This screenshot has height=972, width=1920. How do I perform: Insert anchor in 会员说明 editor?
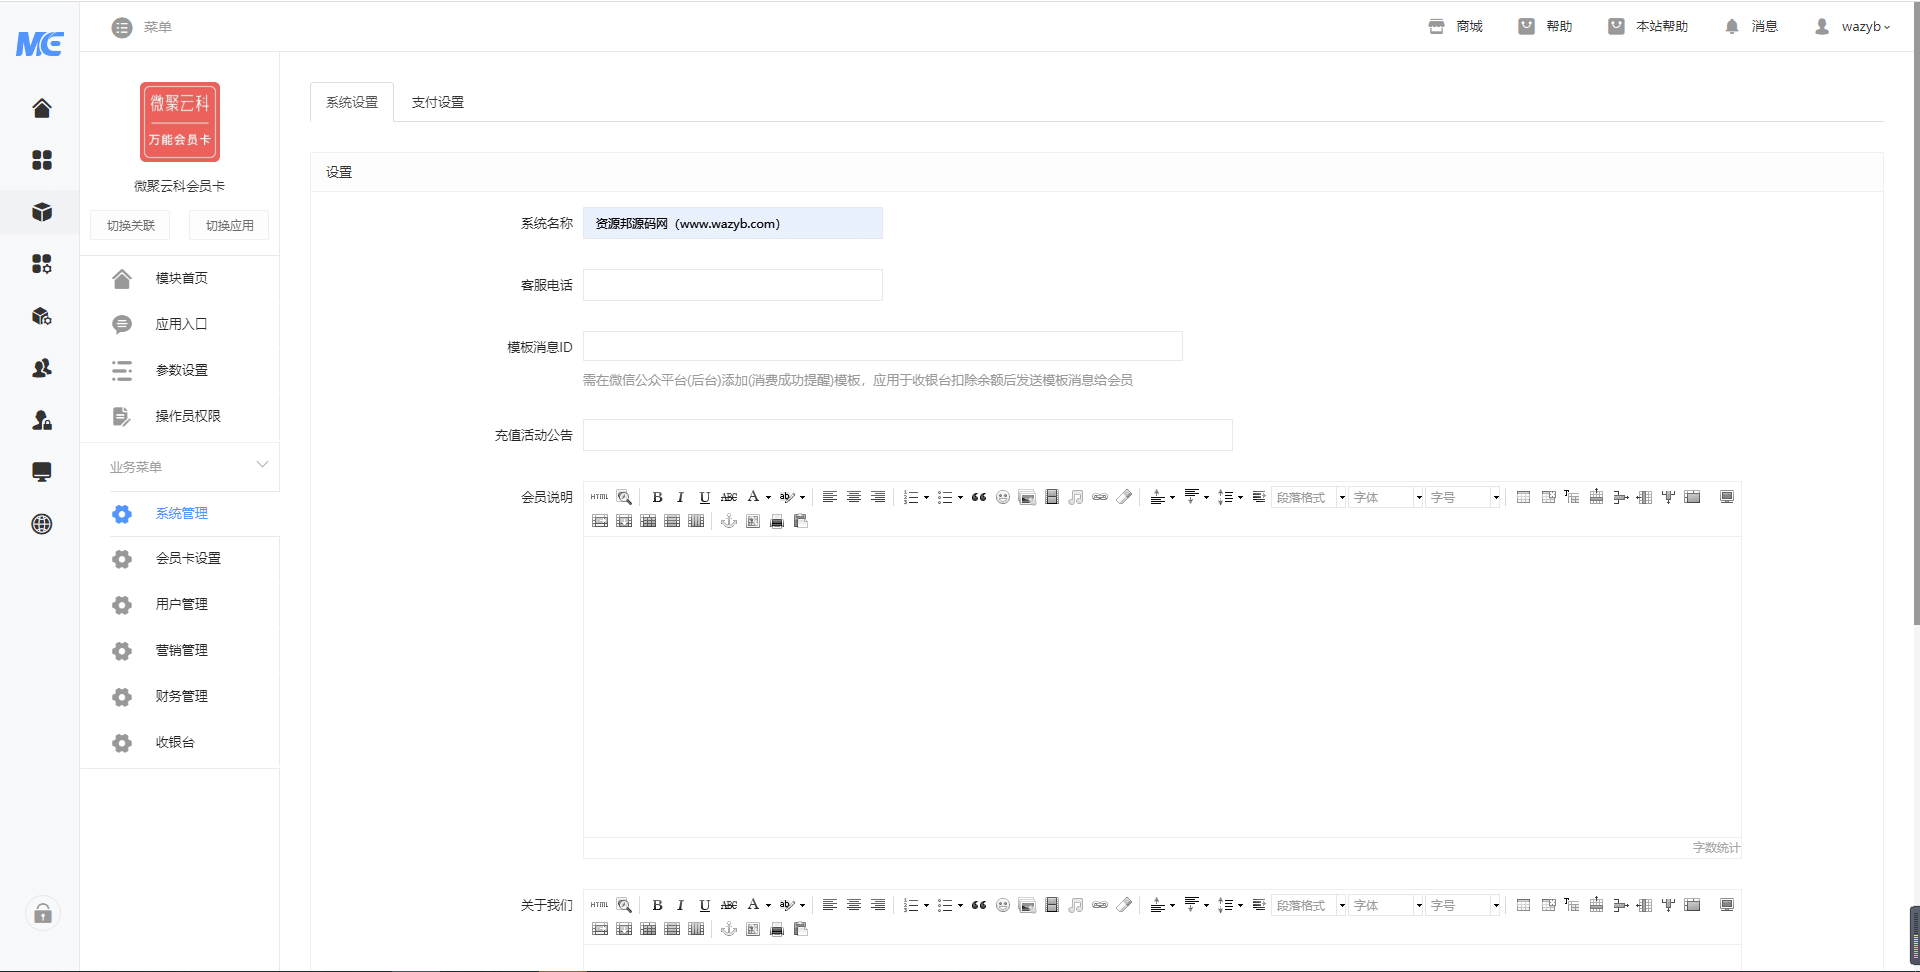(x=729, y=521)
